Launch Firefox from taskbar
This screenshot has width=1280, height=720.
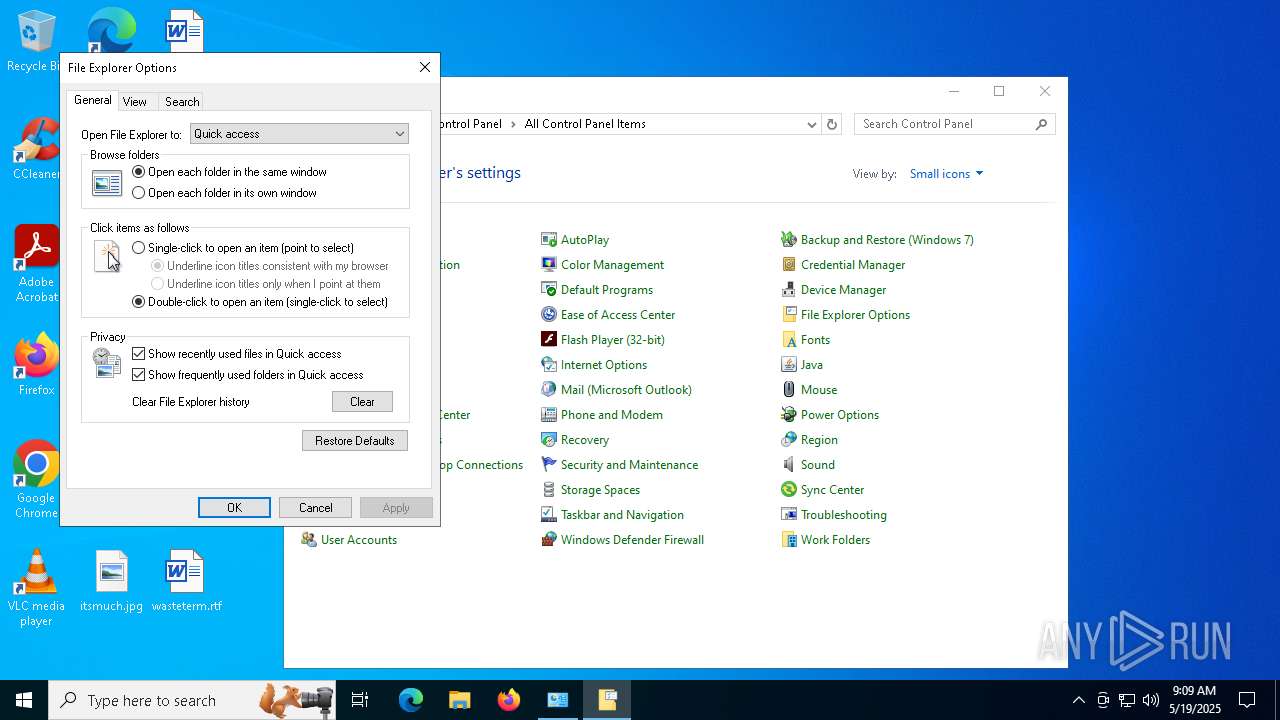[x=509, y=700]
